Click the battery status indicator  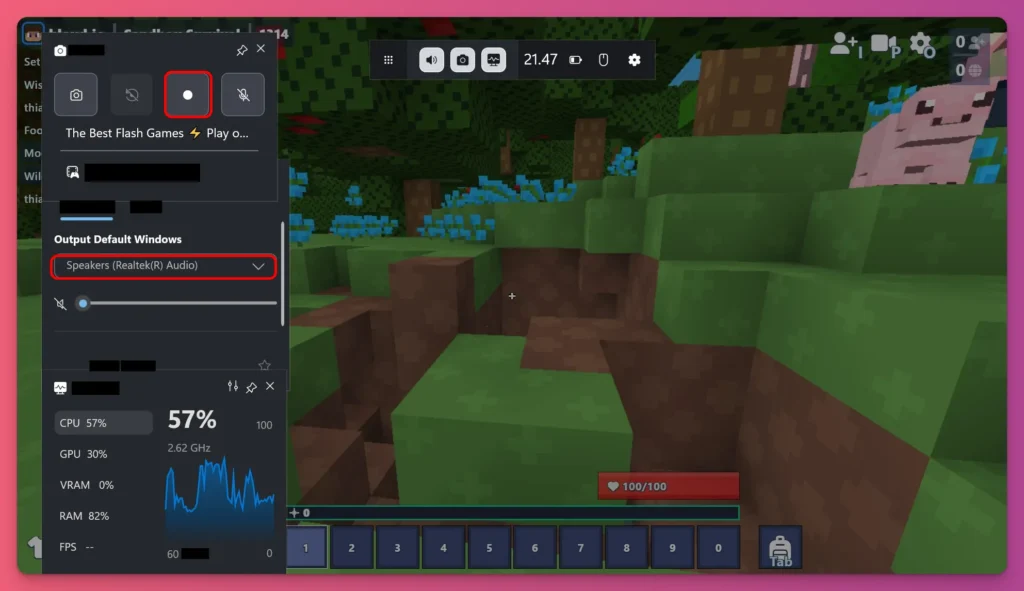(x=574, y=60)
